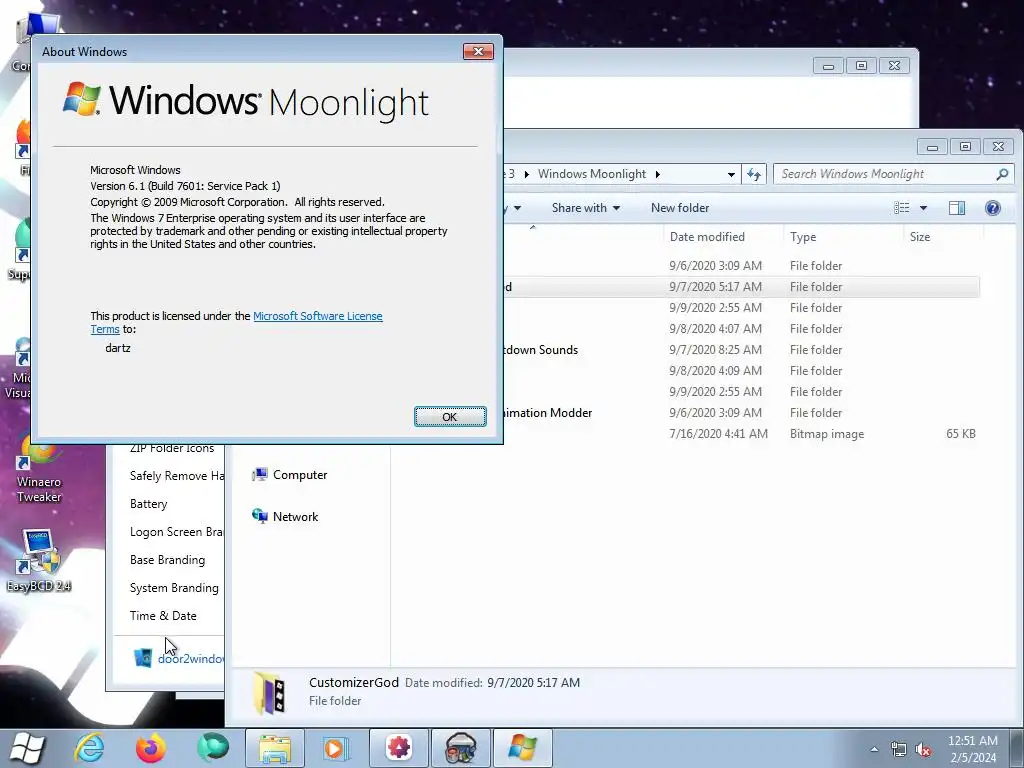Select Battery in the left list
Viewport: 1024px width, 768px height.
(x=148, y=504)
